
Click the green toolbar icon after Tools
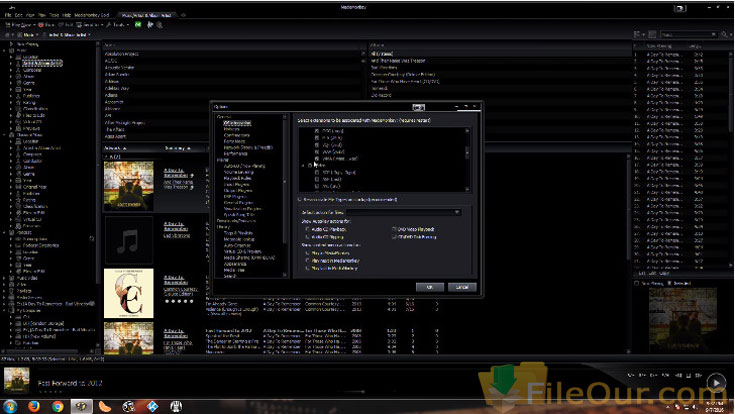point(138,24)
